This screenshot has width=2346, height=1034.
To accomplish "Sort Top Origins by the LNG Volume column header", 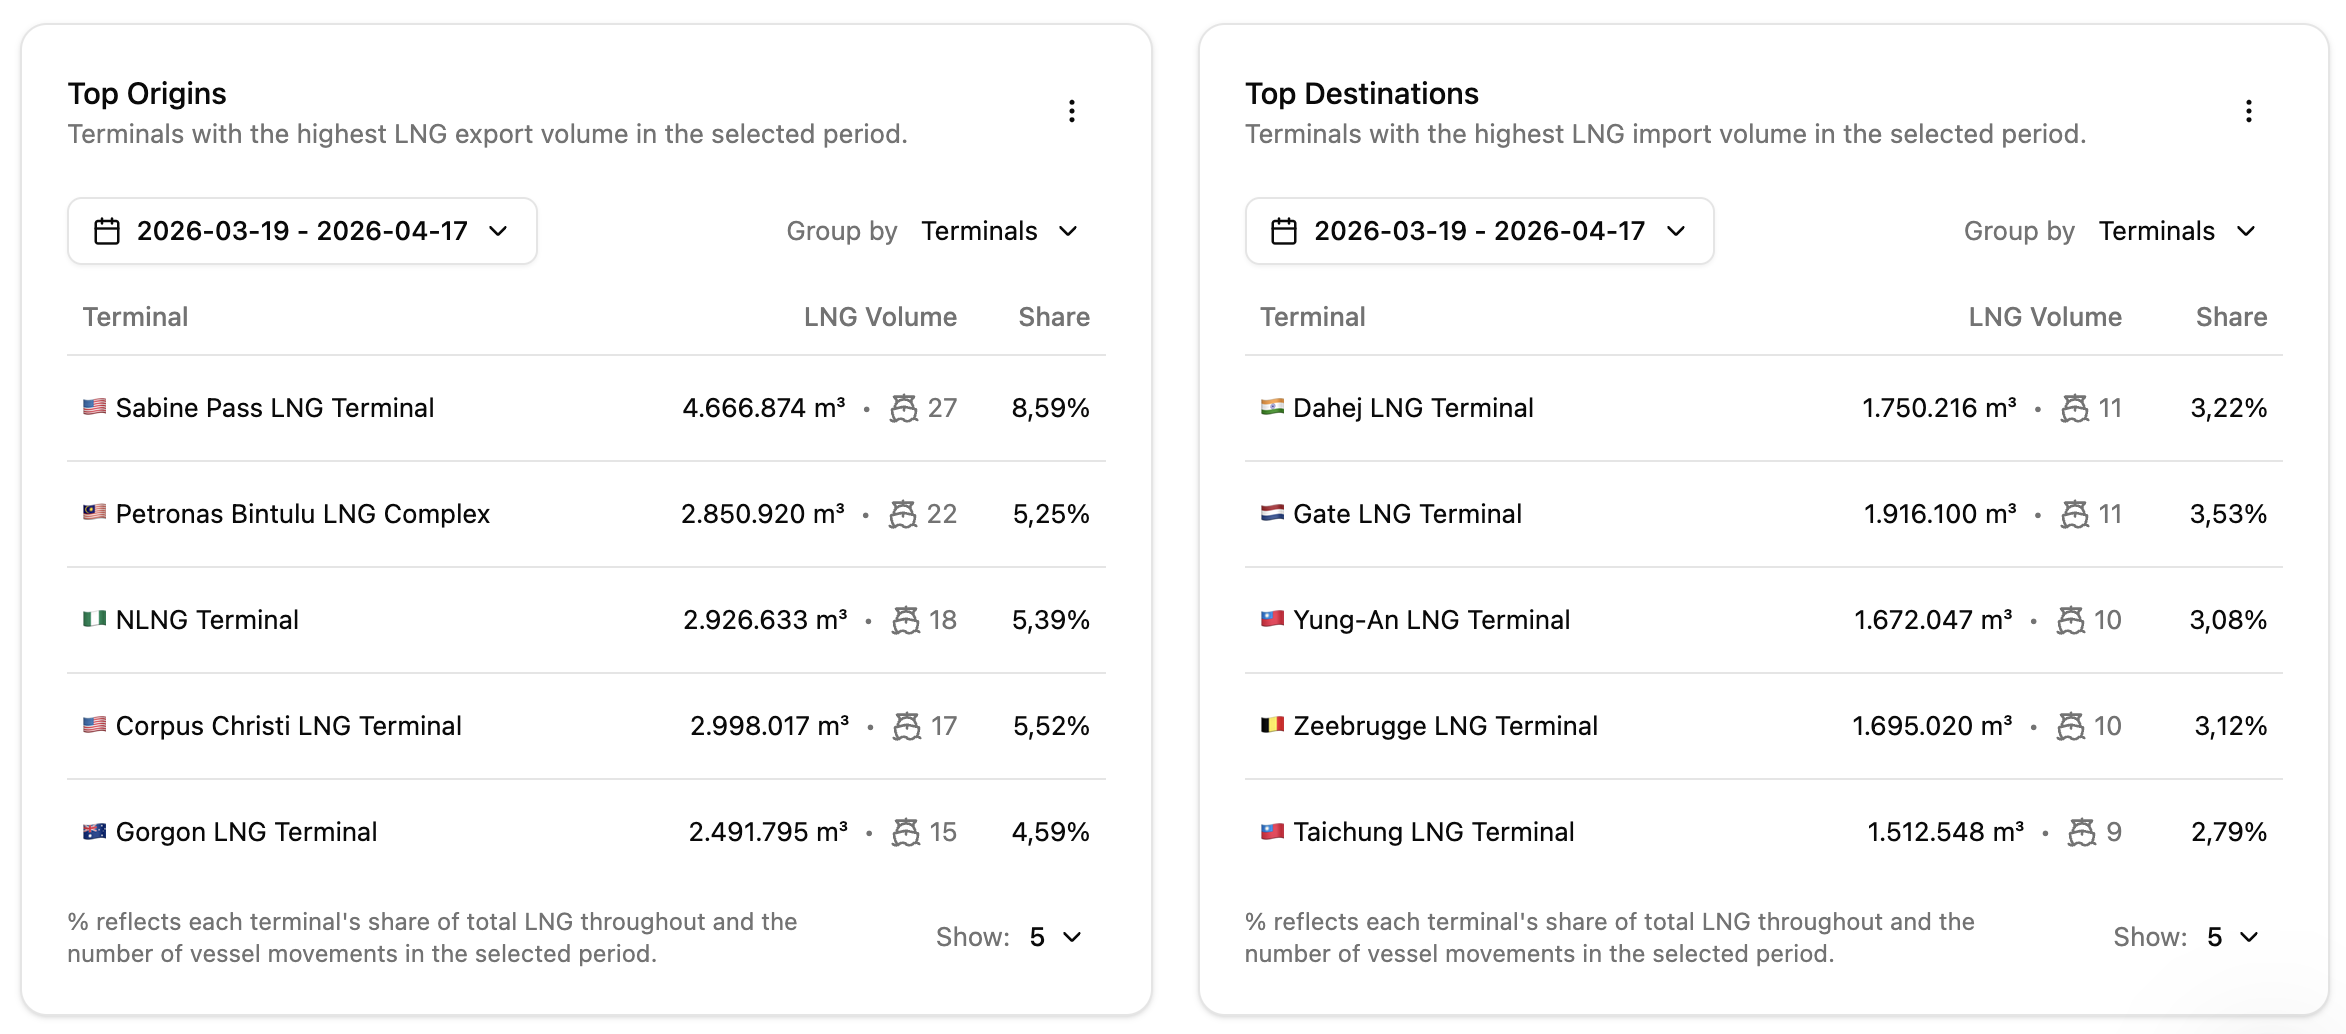I will point(880,317).
